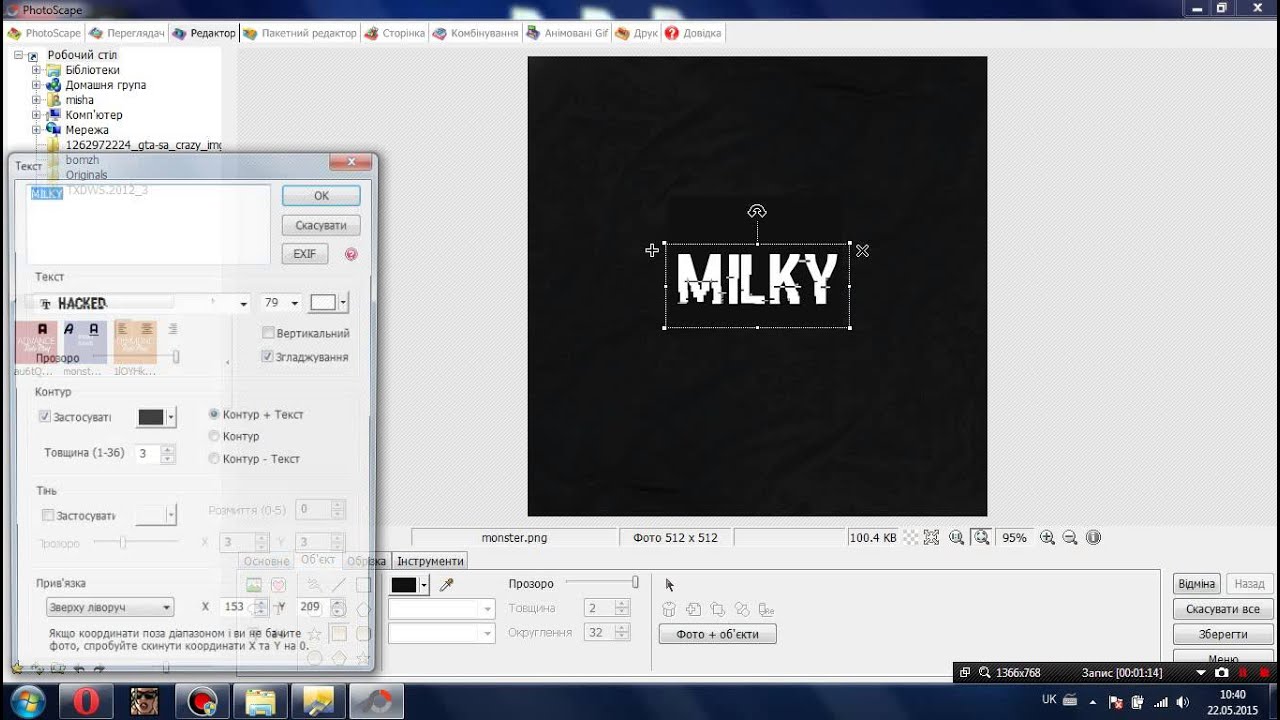Click the zoom in magnifier icon
This screenshot has width=1280, height=720.
point(1047,537)
